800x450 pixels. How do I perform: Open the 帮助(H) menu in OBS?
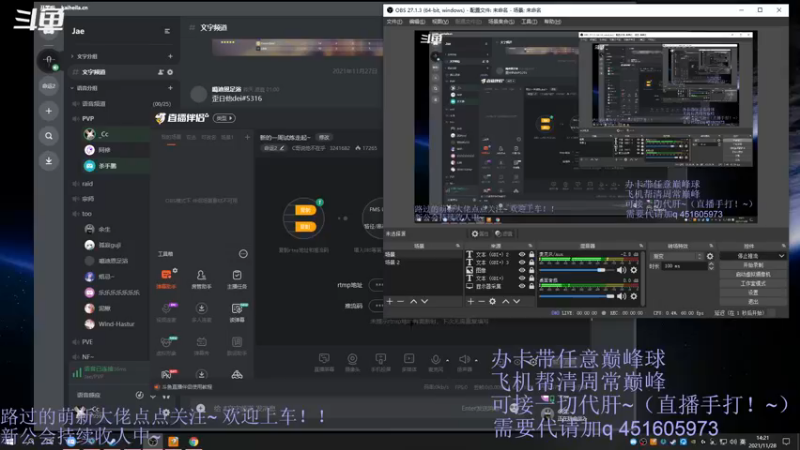click(x=552, y=21)
